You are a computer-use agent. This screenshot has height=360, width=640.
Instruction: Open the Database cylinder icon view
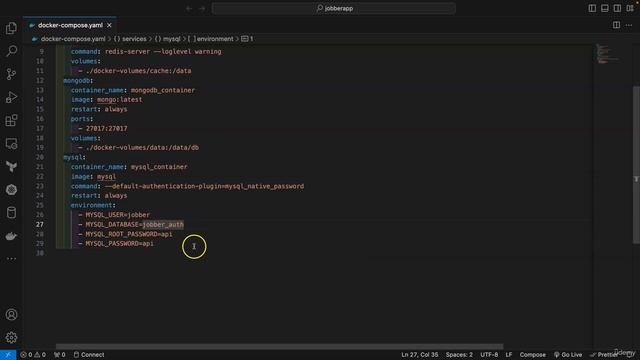11,213
